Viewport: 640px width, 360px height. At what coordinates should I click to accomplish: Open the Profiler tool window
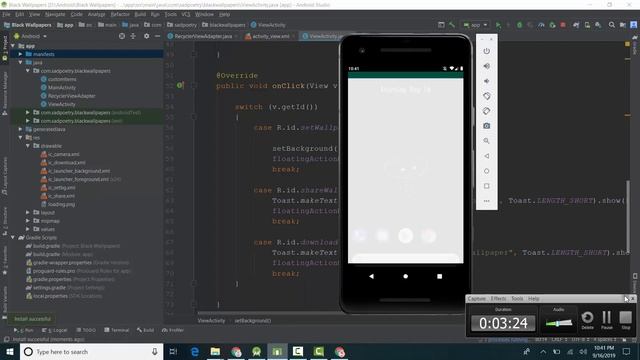pos(173,330)
